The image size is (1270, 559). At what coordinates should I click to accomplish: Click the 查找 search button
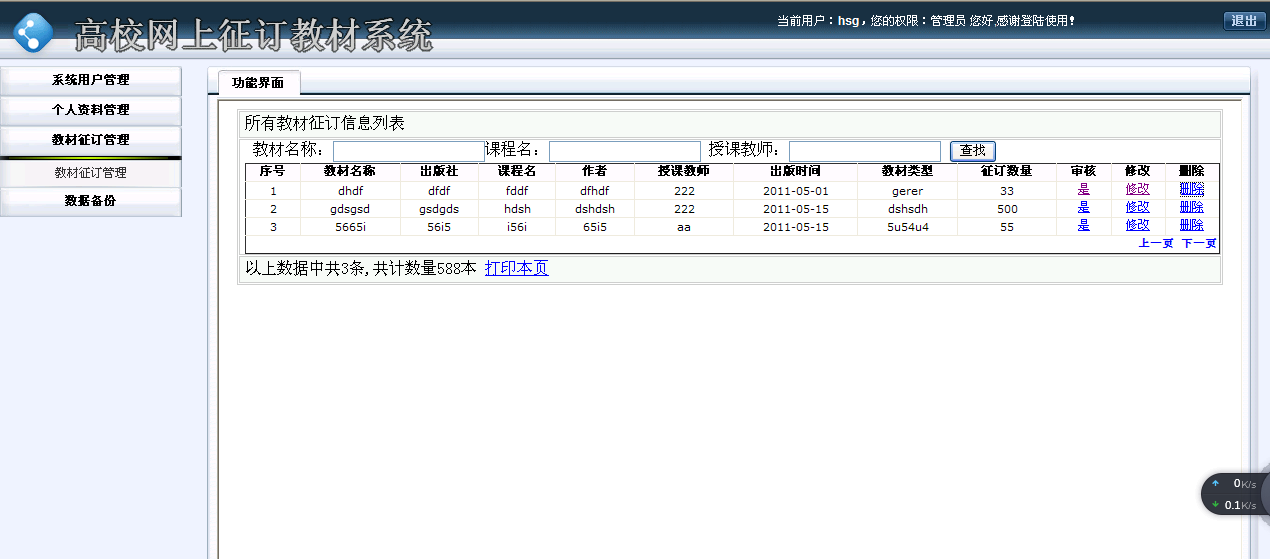[972, 151]
